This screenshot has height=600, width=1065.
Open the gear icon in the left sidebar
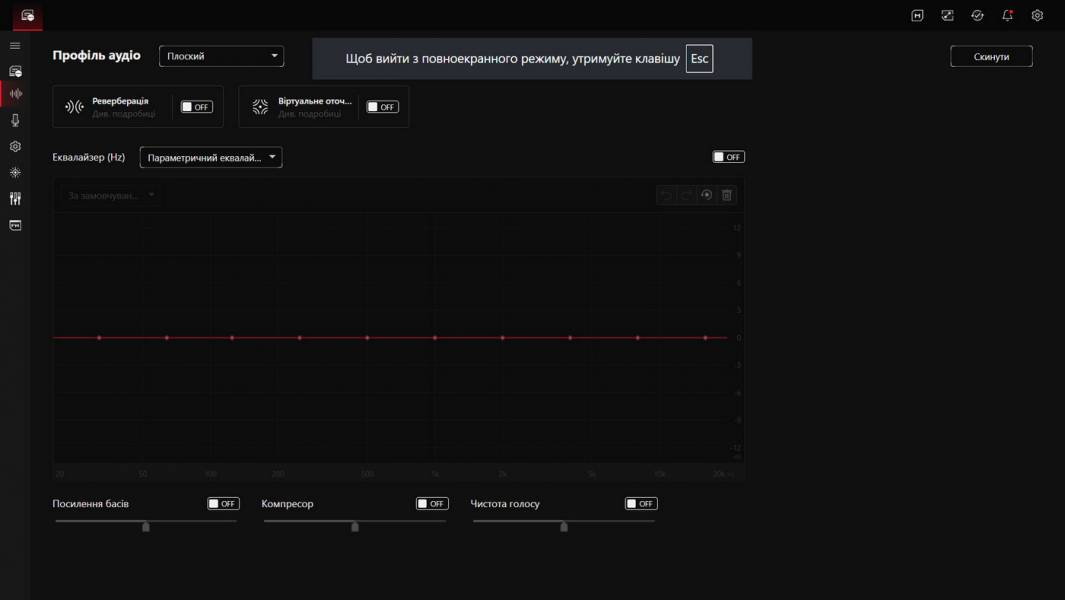tap(15, 146)
